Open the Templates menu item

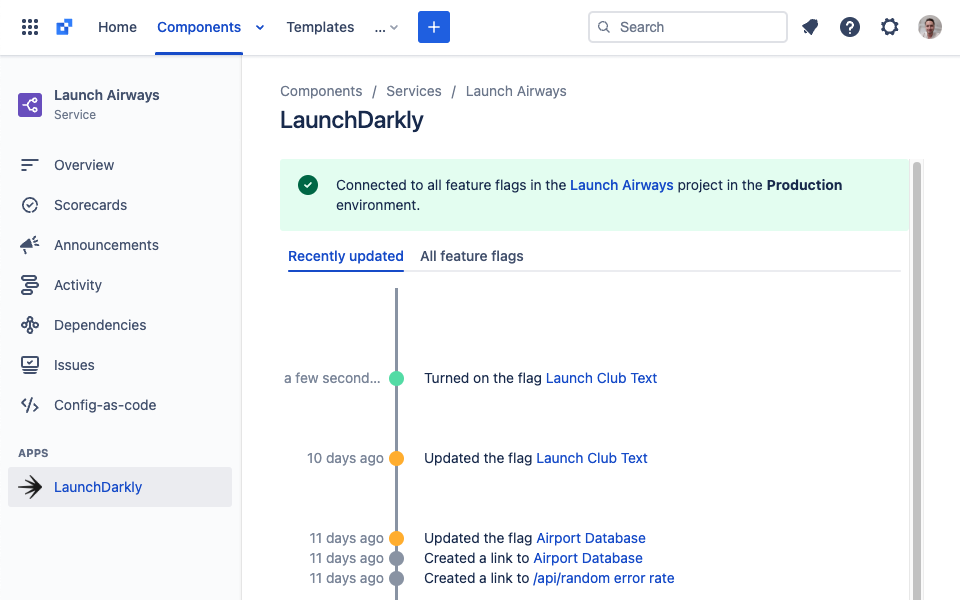(x=320, y=27)
